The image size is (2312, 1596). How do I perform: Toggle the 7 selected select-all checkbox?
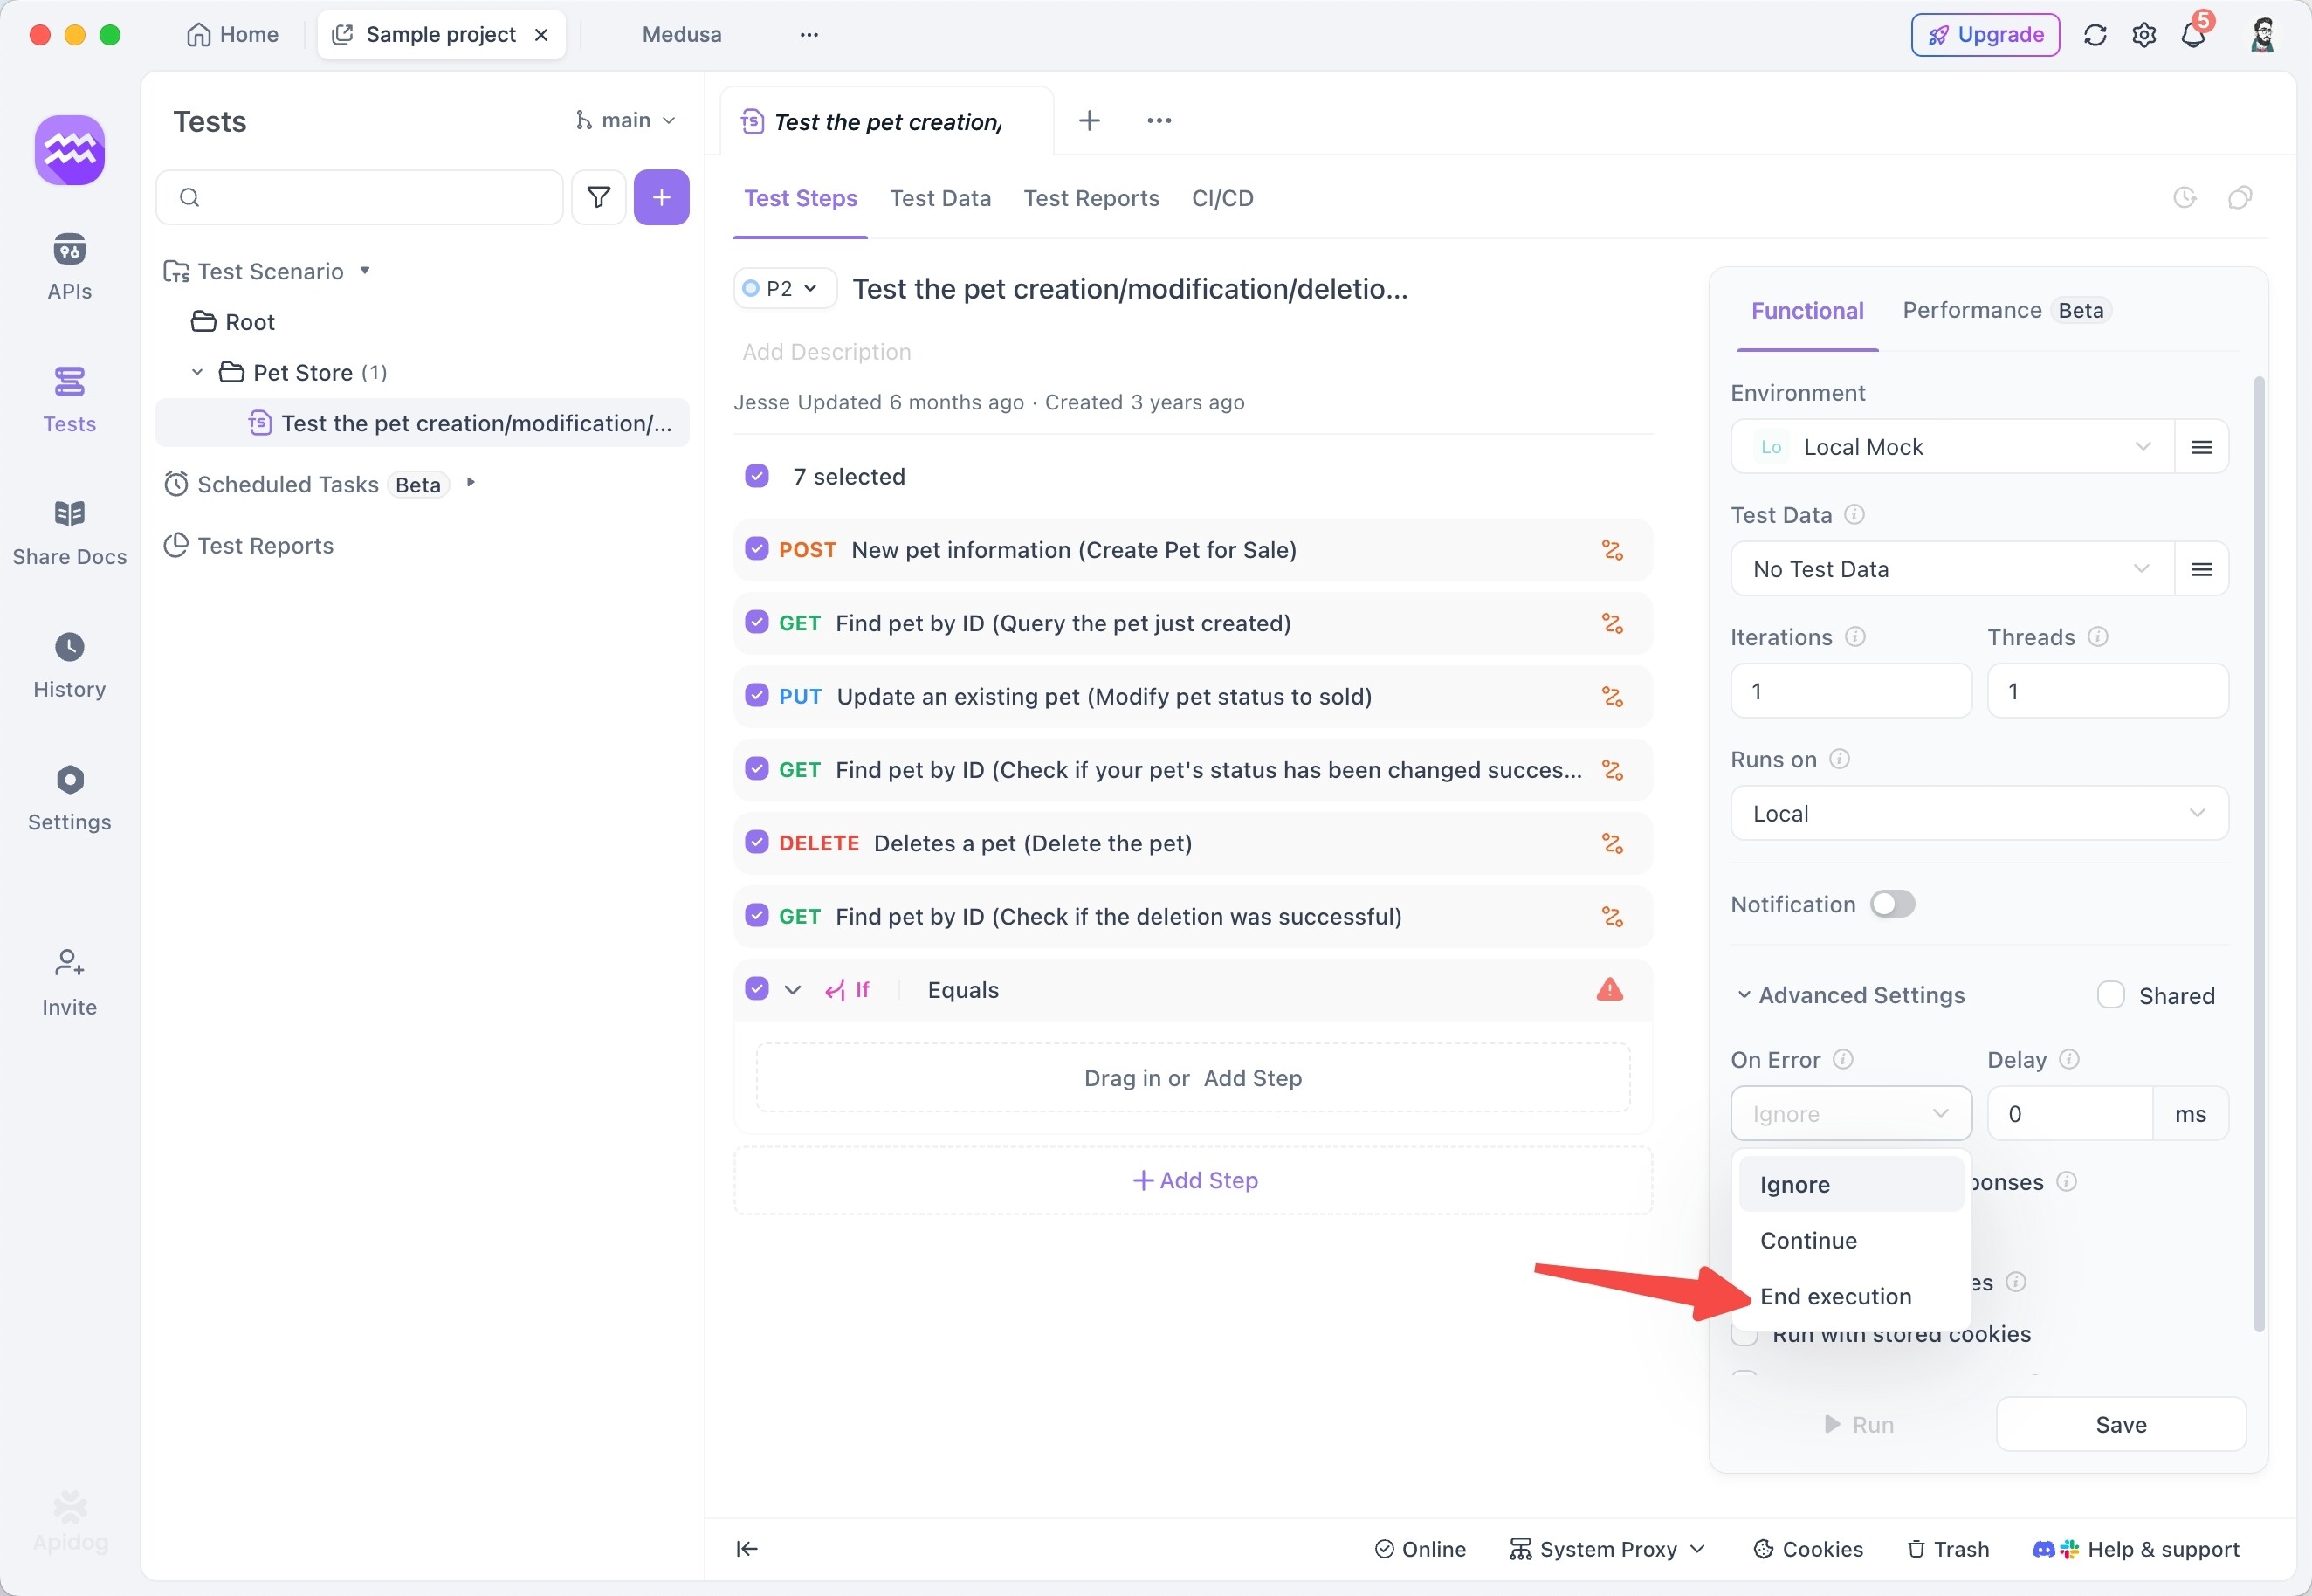point(756,476)
